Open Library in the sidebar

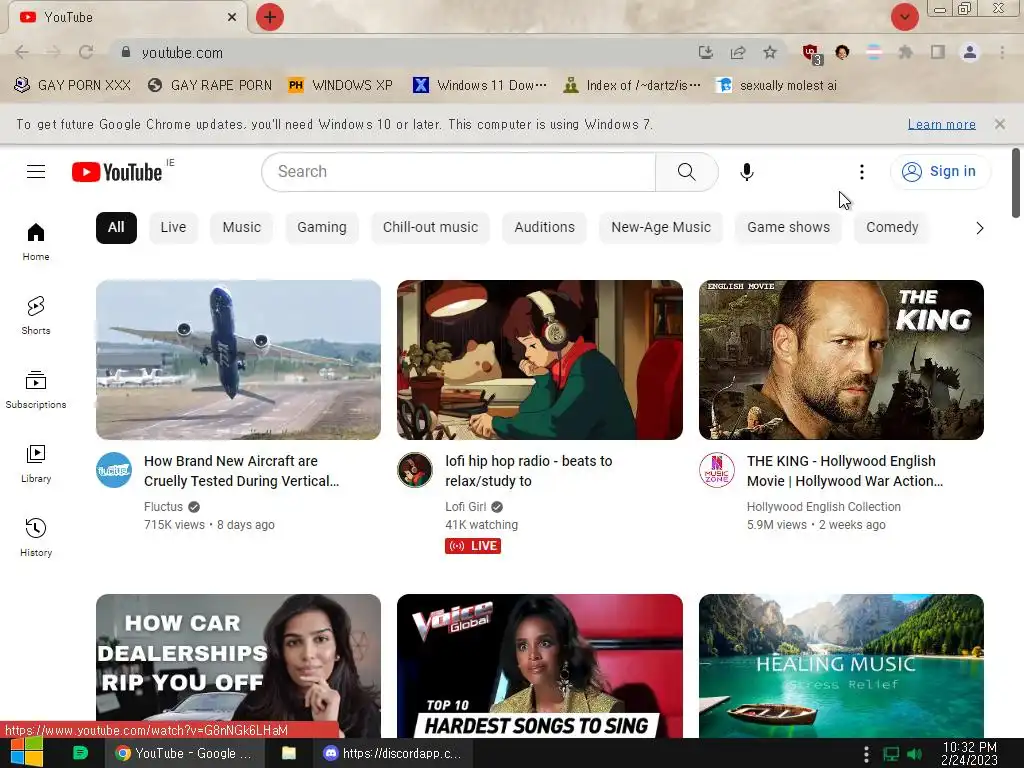[36, 464]
